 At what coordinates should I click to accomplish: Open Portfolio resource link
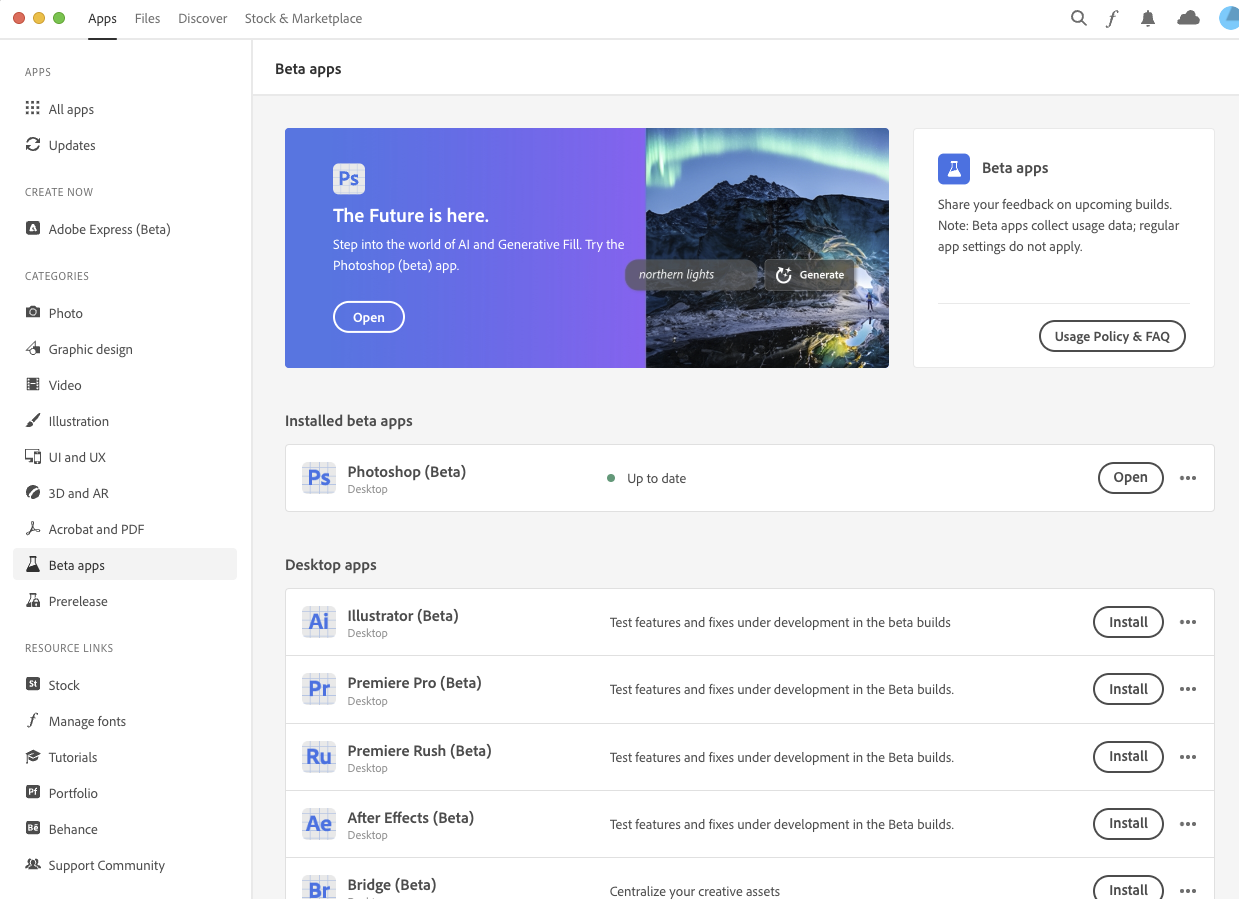point(125,793)
